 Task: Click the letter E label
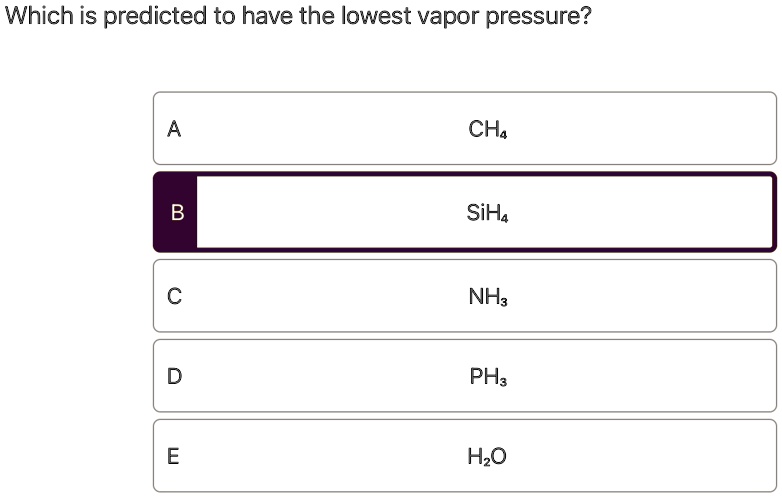click(x=173, y=456)
